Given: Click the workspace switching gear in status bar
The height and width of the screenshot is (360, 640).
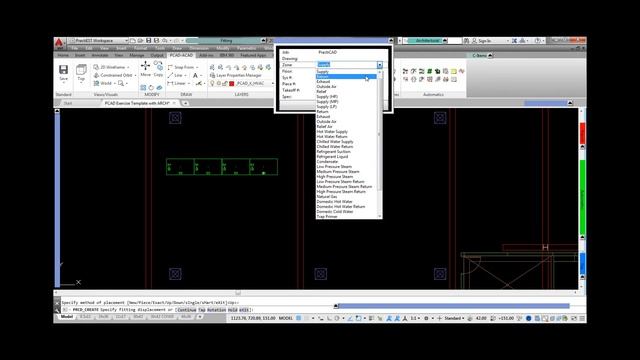Looking at the screenshot, I should pos(426,318).
